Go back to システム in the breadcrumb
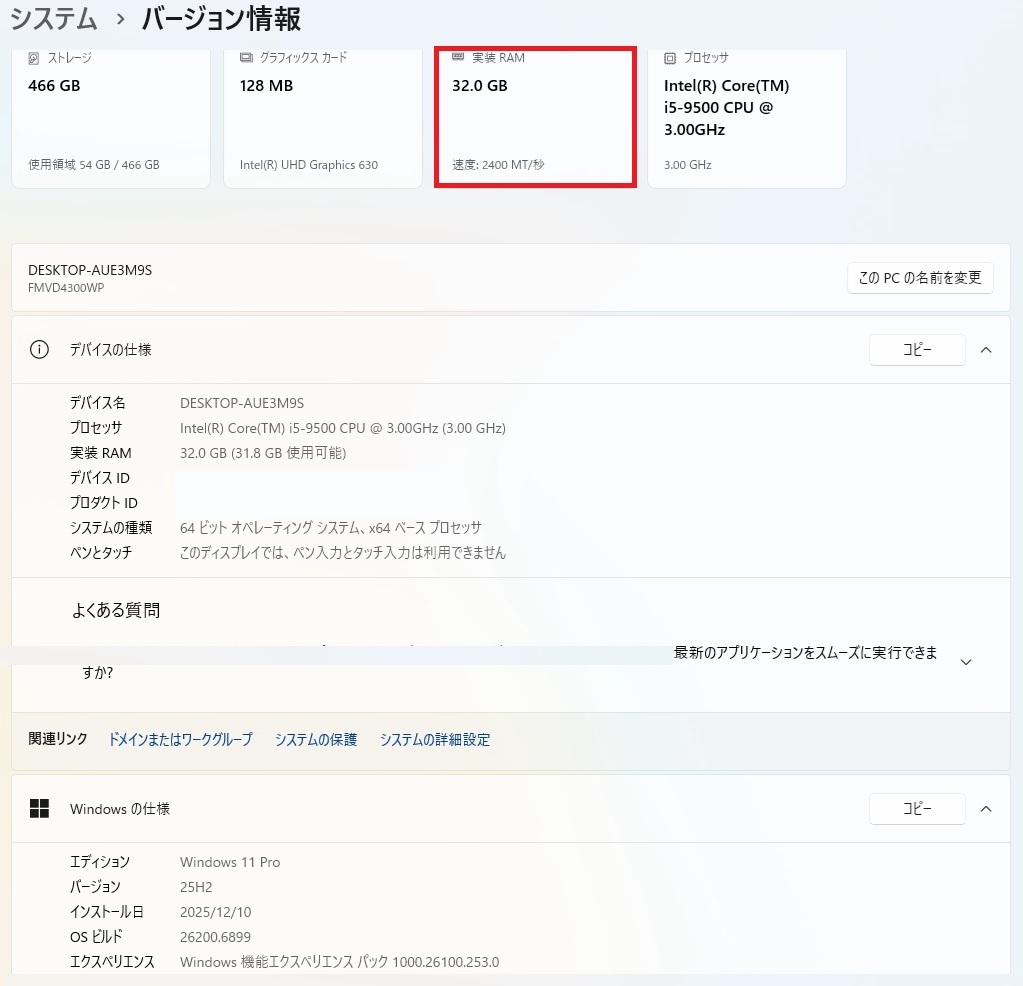 pyautogui.click(x=54, y=19)
